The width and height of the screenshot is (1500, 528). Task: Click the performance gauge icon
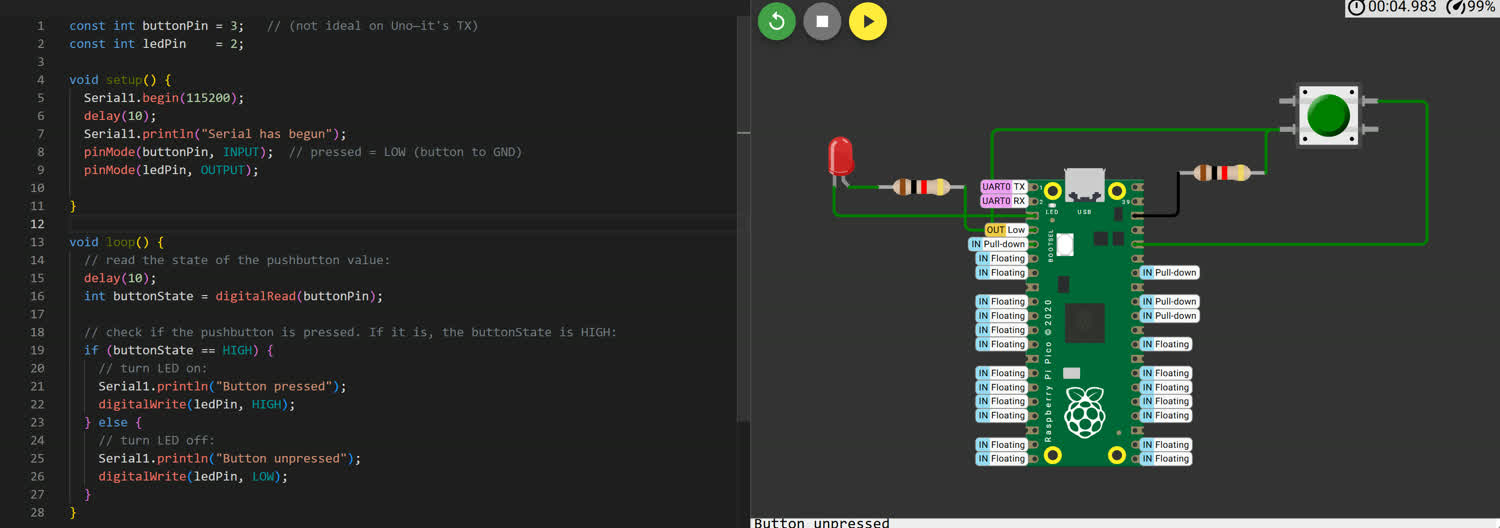click(x=1457, y=7)
